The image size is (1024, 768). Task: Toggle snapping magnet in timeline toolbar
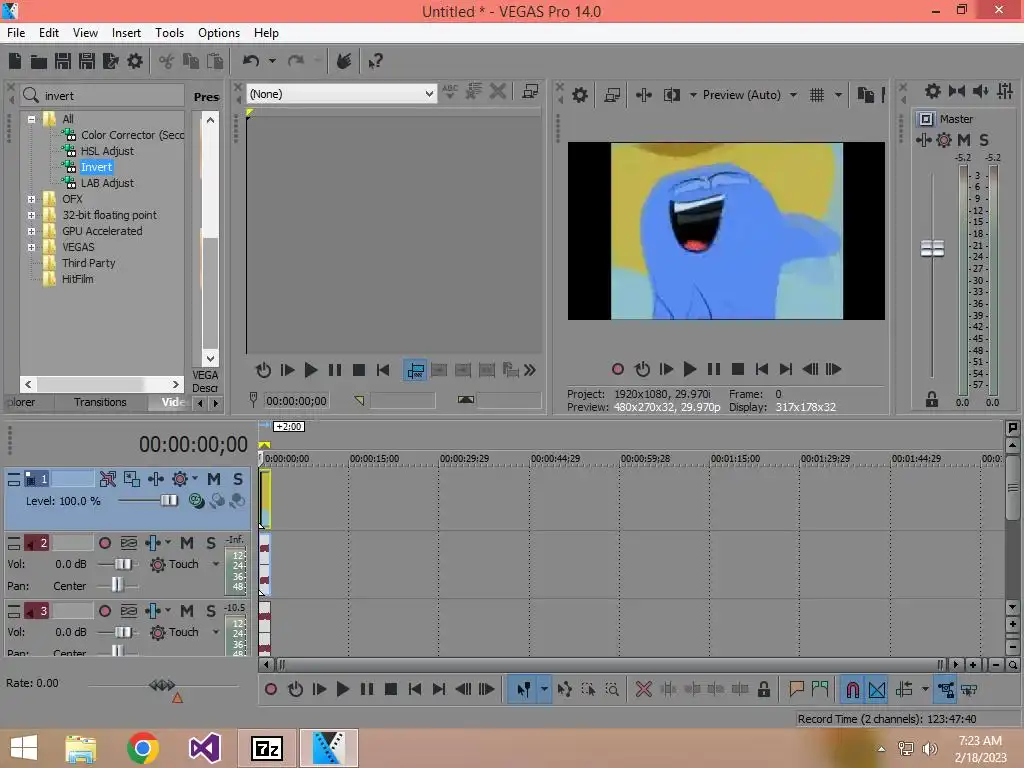point(852,690)
